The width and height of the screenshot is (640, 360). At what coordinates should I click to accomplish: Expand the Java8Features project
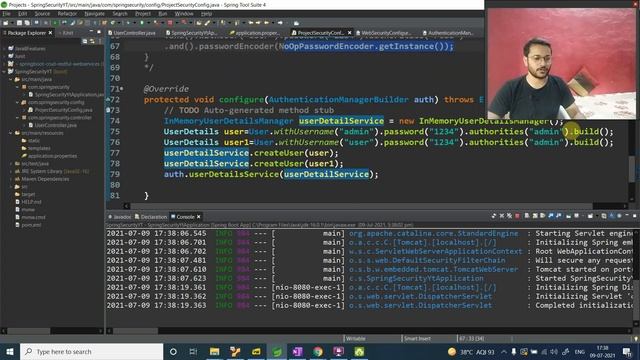4,48
